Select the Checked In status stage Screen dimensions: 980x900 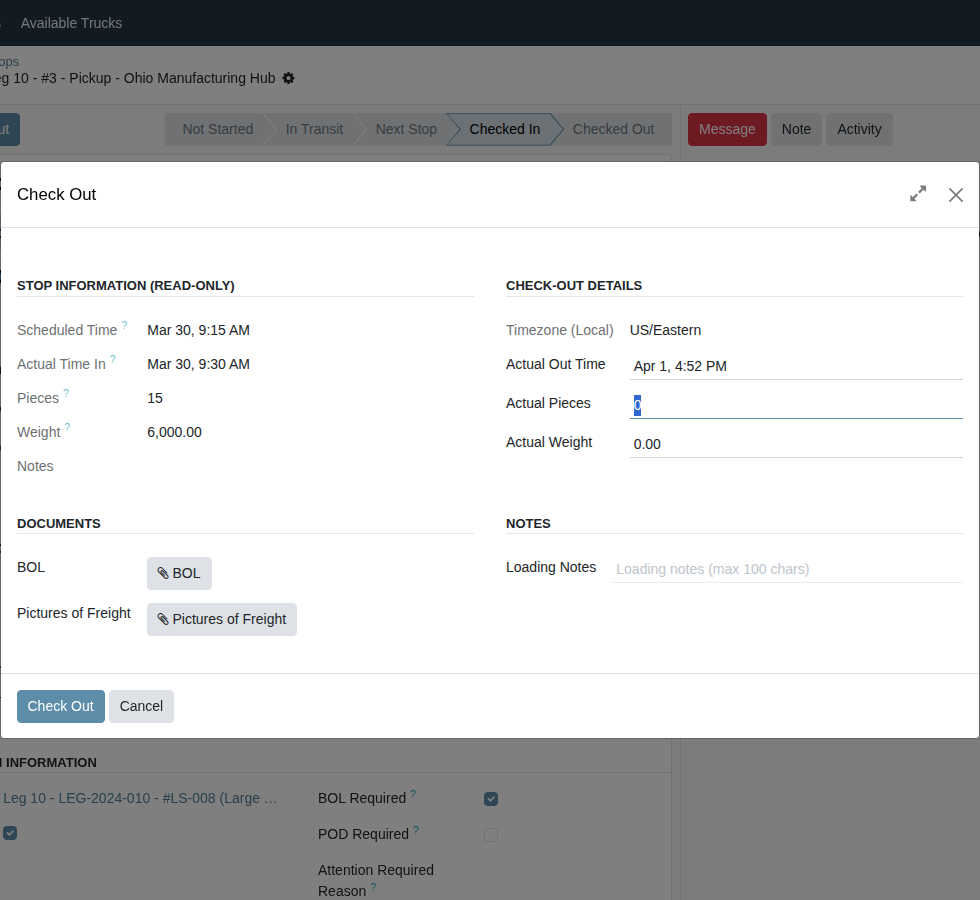click(x=504, y=129)
